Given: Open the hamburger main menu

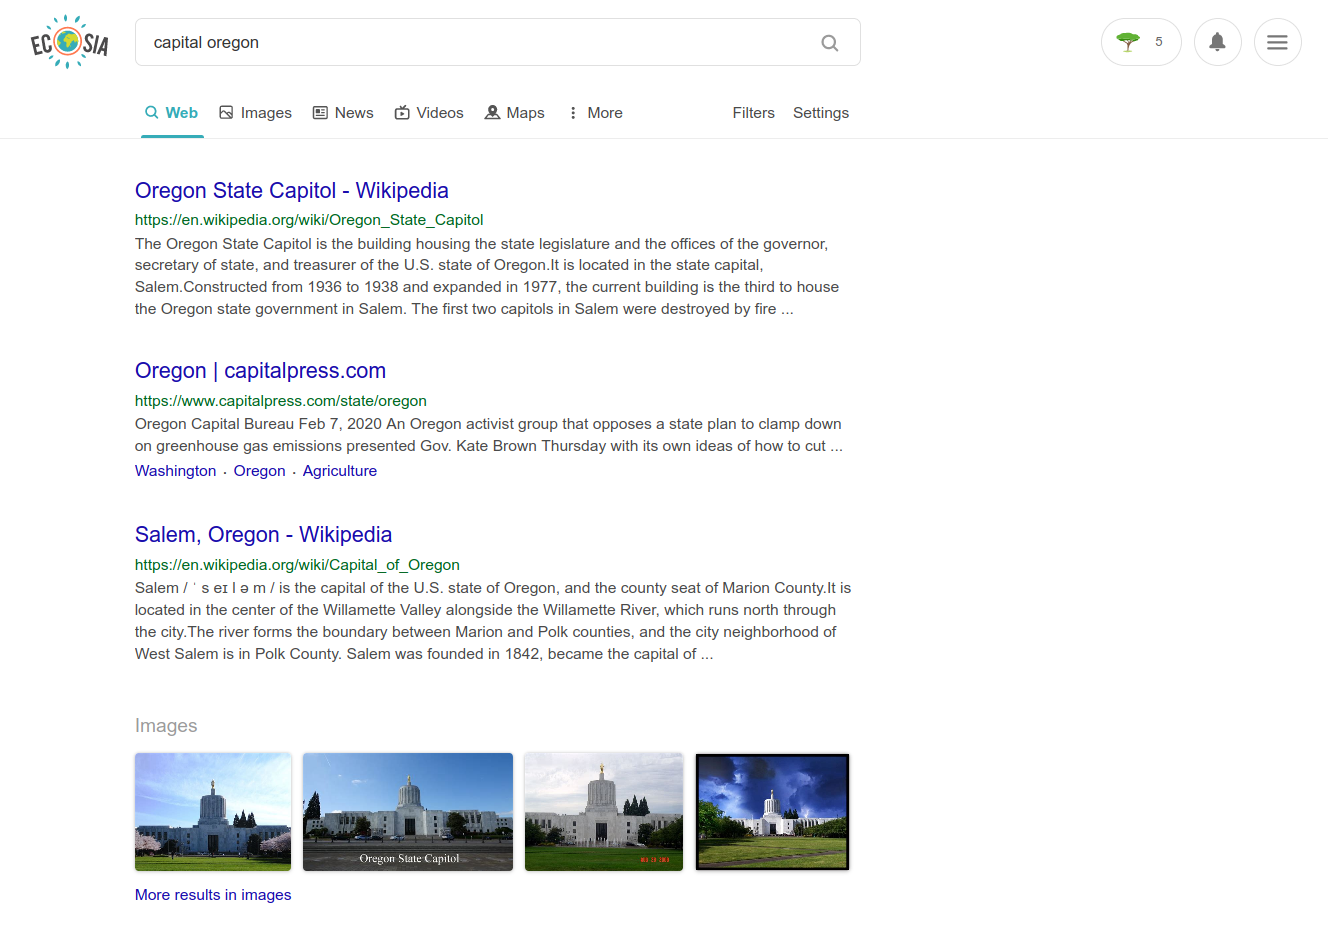Looking at the screenshot, I should coord(1277,42).
